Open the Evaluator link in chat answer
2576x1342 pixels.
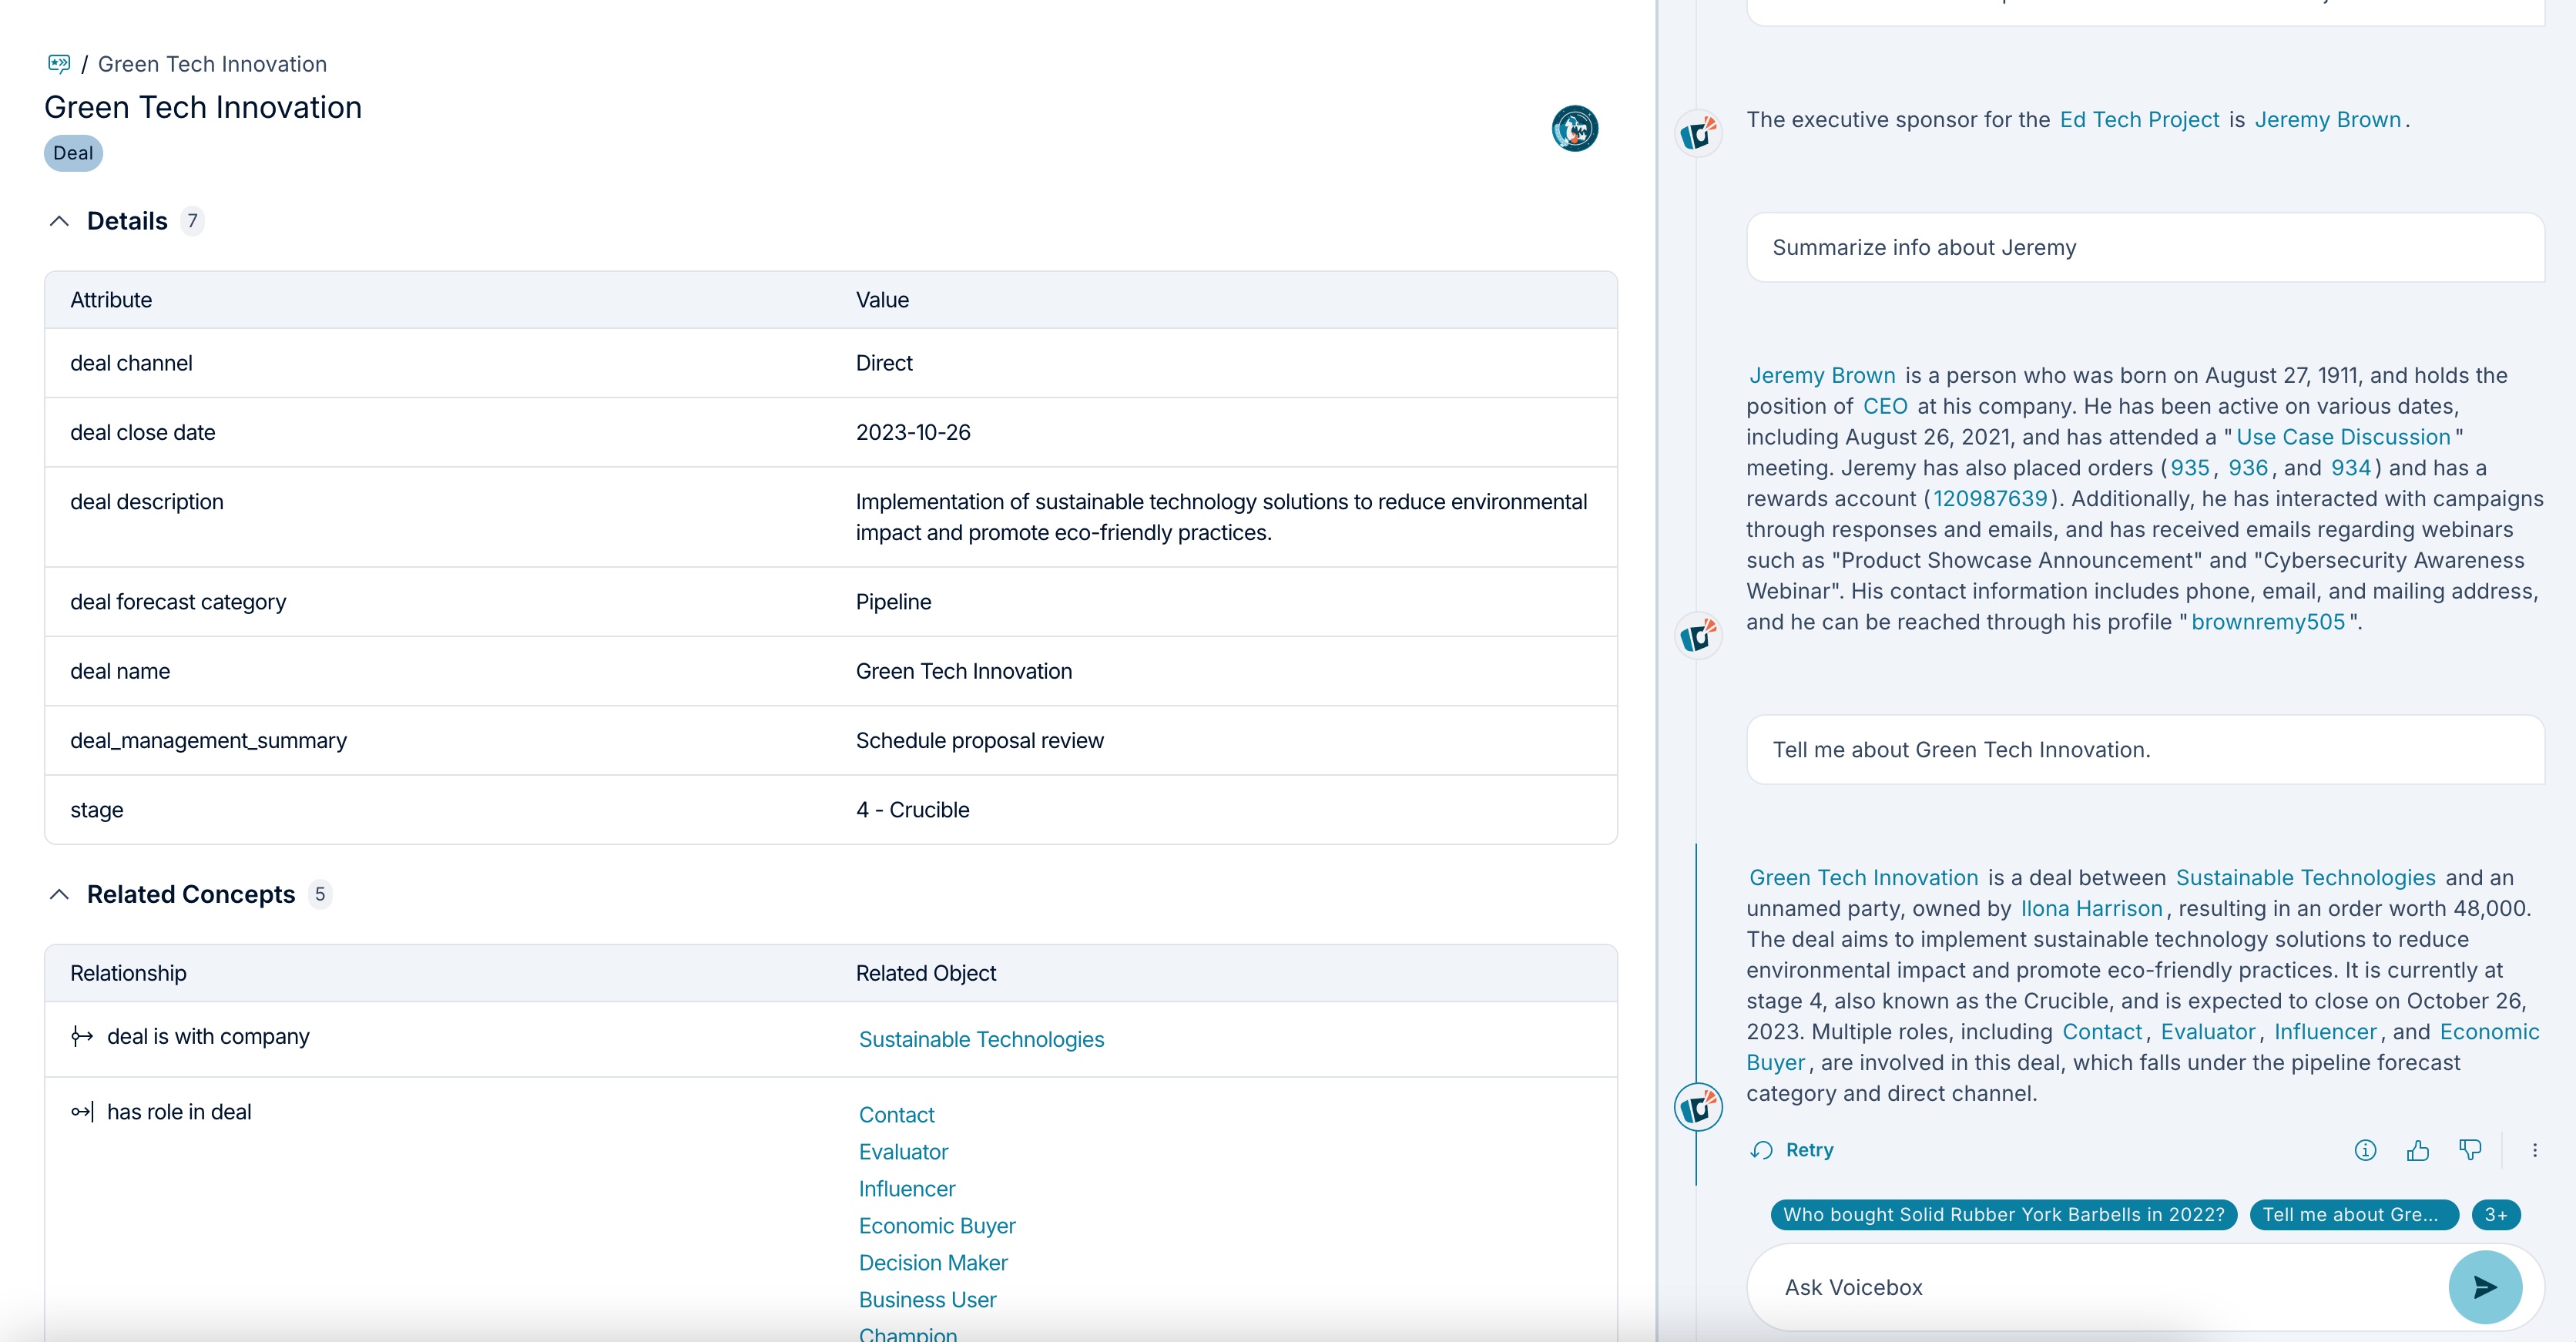tap(2208, 1031)
